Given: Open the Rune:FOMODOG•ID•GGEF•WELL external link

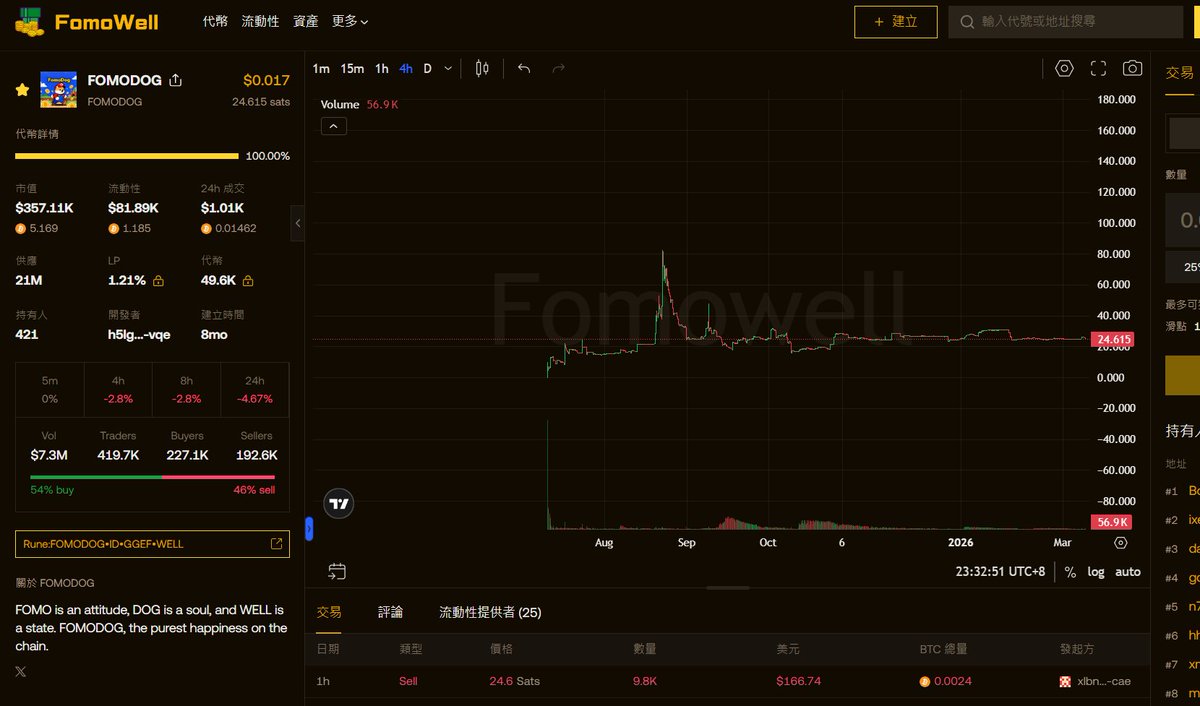Looking at the screenshot, I should click(x=152, y=544).
